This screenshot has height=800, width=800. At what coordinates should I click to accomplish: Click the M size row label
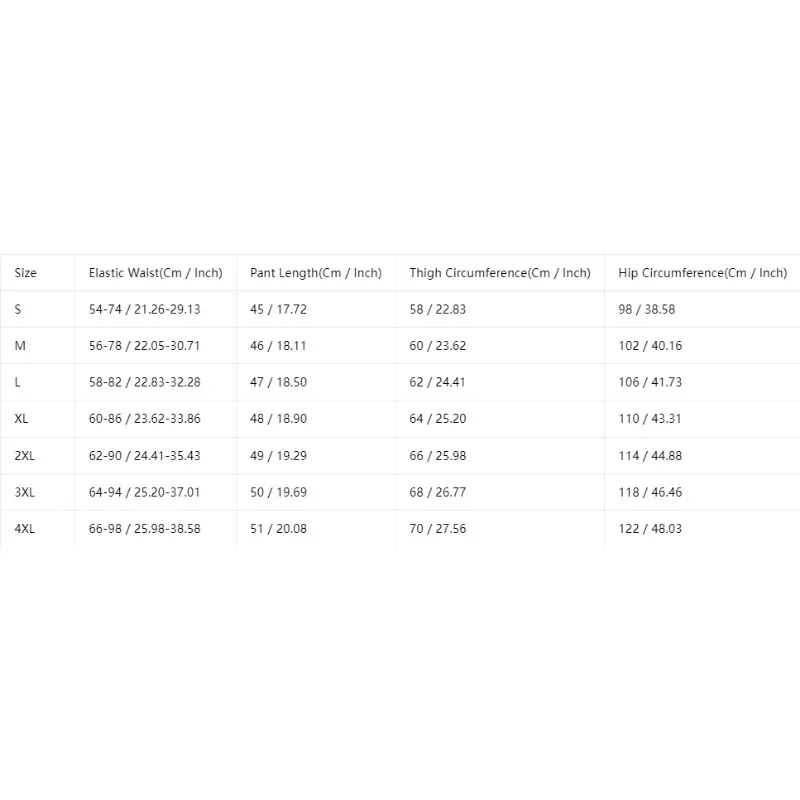point(20,346)
